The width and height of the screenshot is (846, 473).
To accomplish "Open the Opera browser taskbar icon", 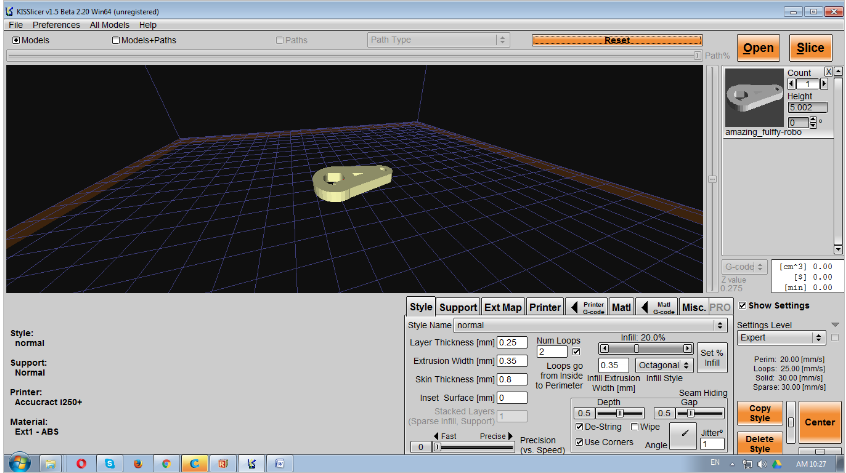I will (81, 463).
